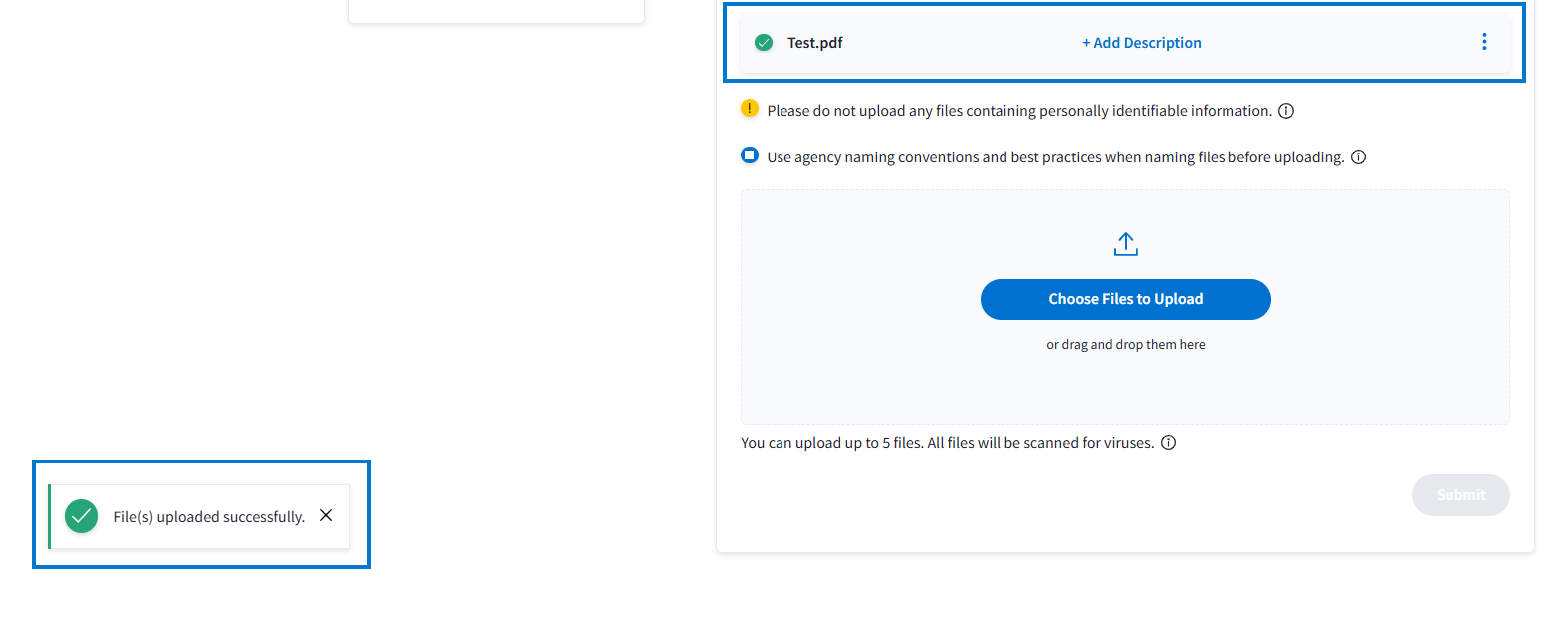This screenshot has width=1561, height=618.
Task: Click the personally identifiable information warning text
Action: pos(1019,111)
